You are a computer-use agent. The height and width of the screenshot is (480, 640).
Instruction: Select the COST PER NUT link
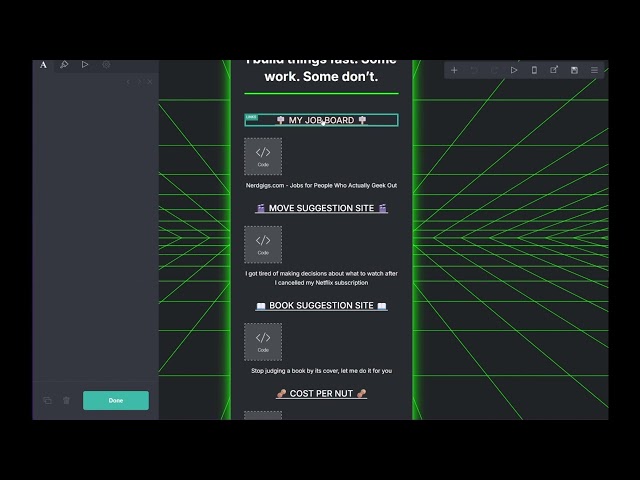click(x=321, y=393)
